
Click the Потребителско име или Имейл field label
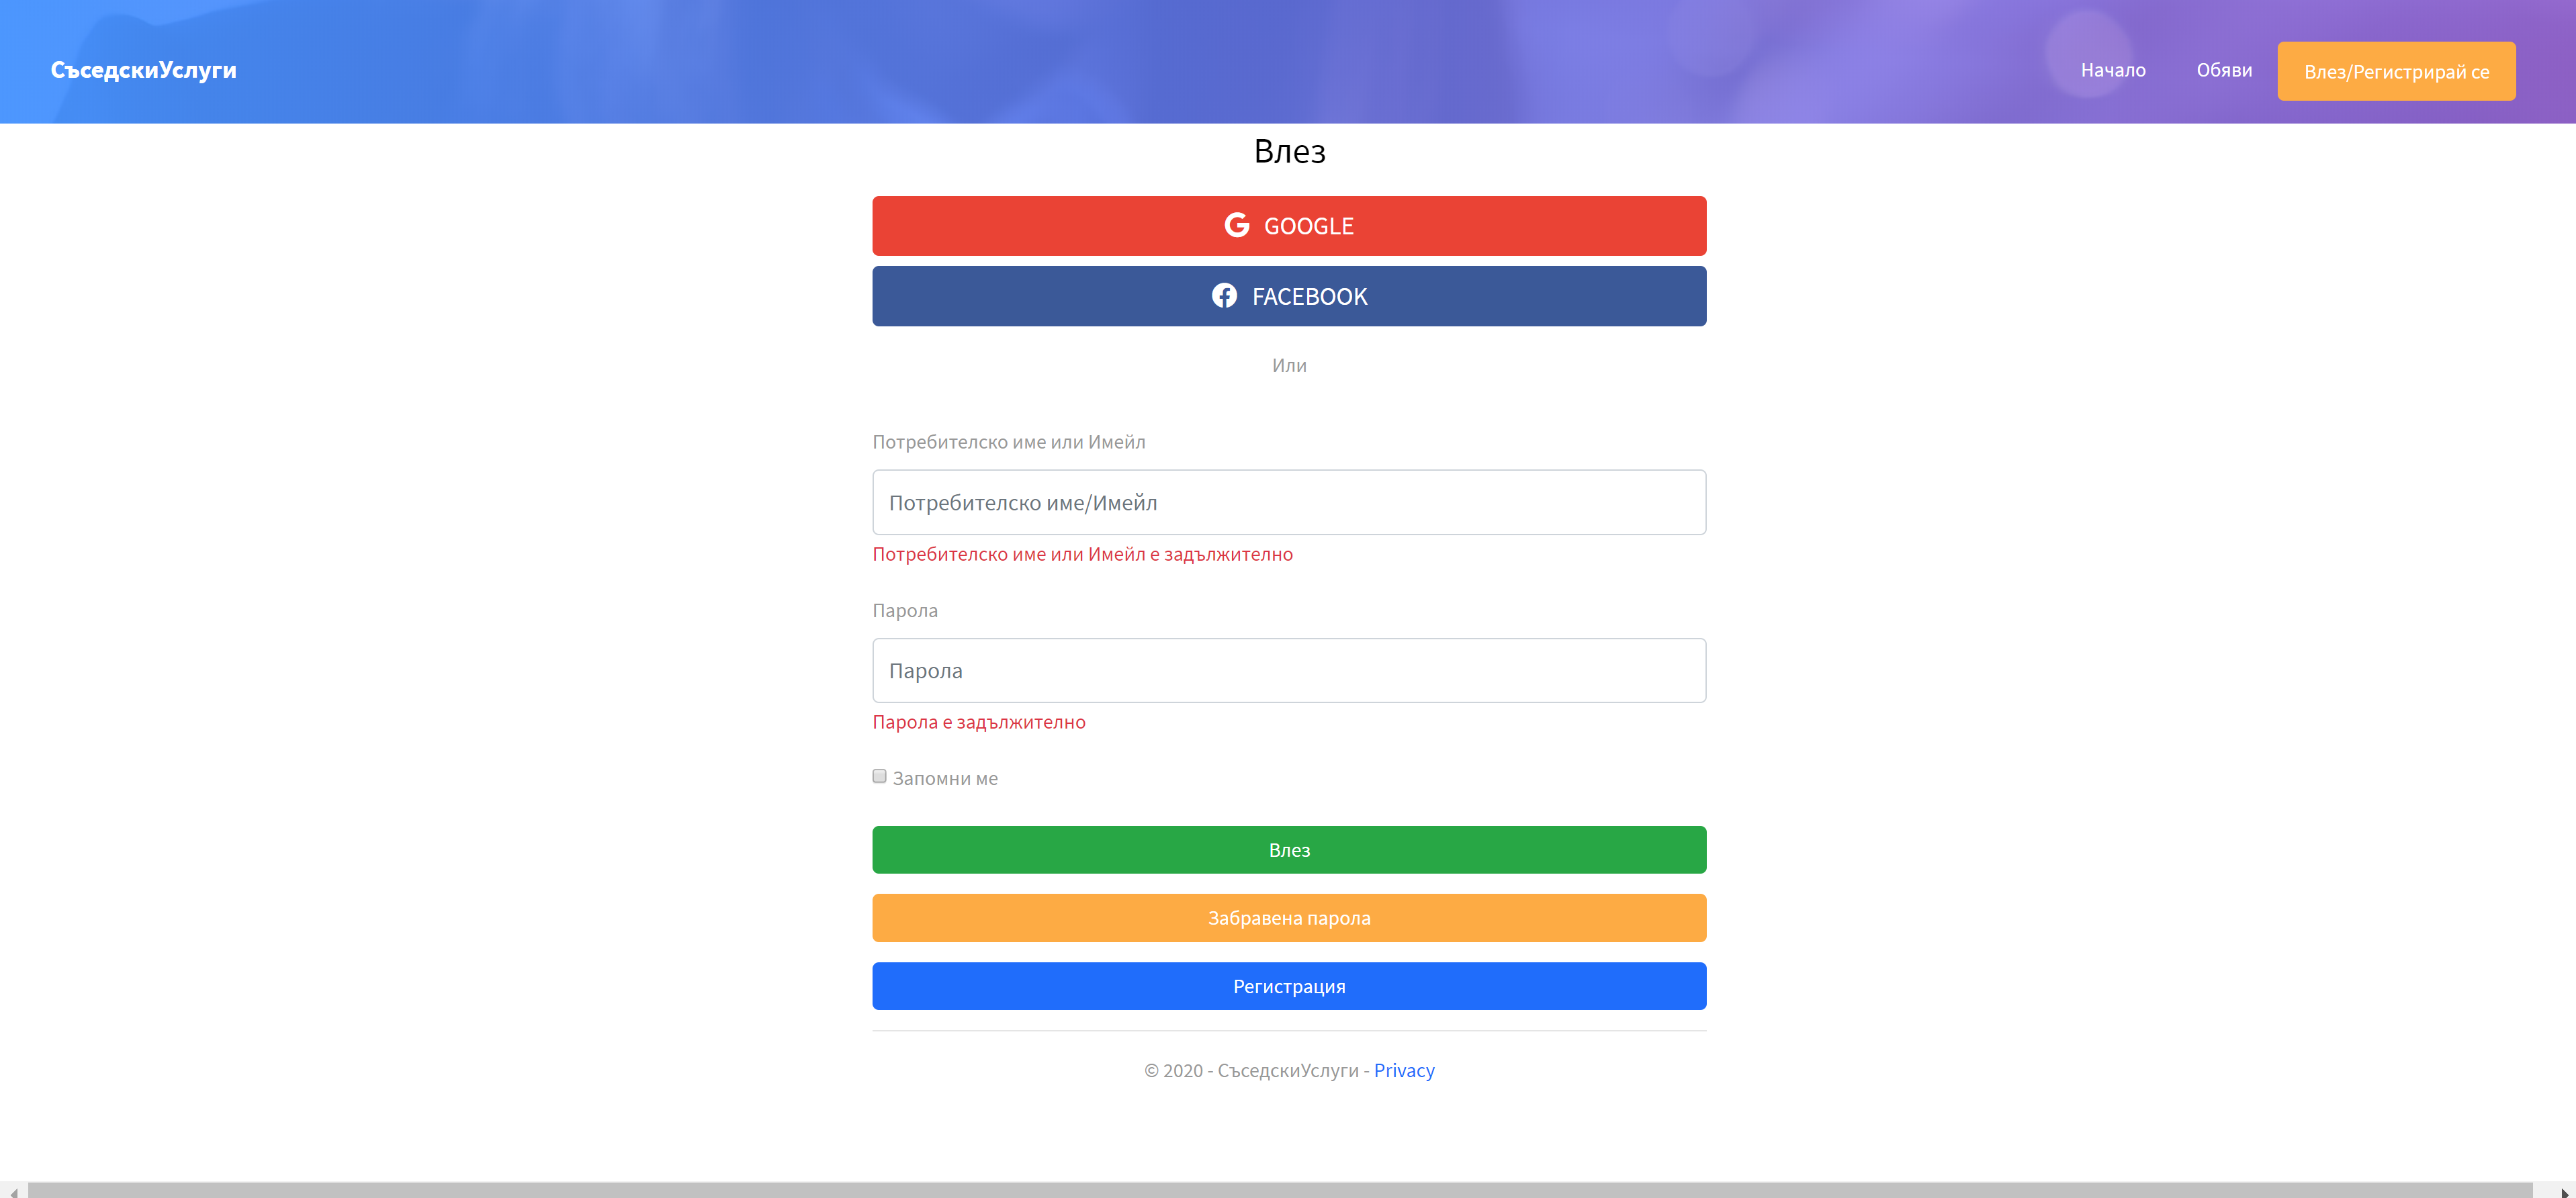(x=1008, y=442)
